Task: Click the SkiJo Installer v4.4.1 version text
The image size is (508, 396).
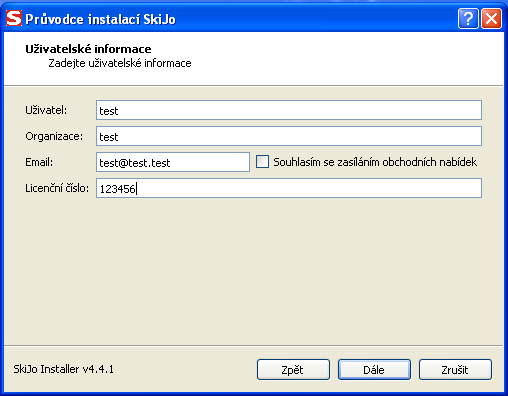Action: pyautogui.click(x=64, y=369)
